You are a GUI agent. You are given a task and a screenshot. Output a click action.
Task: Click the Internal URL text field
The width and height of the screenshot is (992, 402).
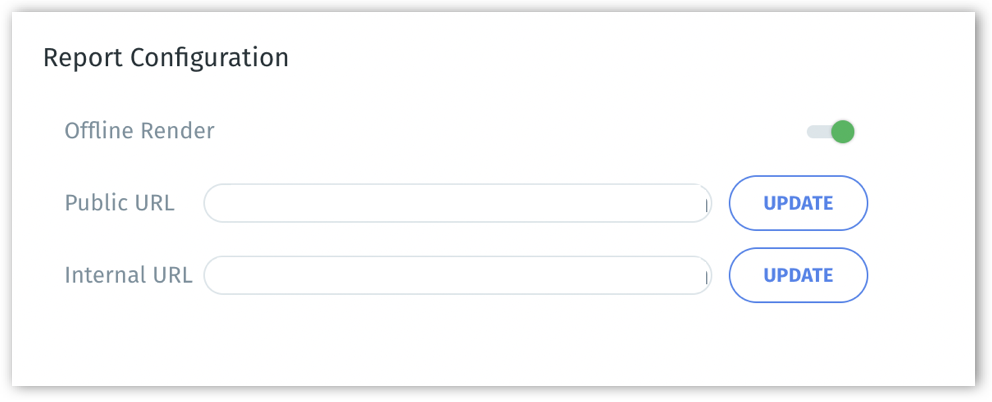pos(456,275)
